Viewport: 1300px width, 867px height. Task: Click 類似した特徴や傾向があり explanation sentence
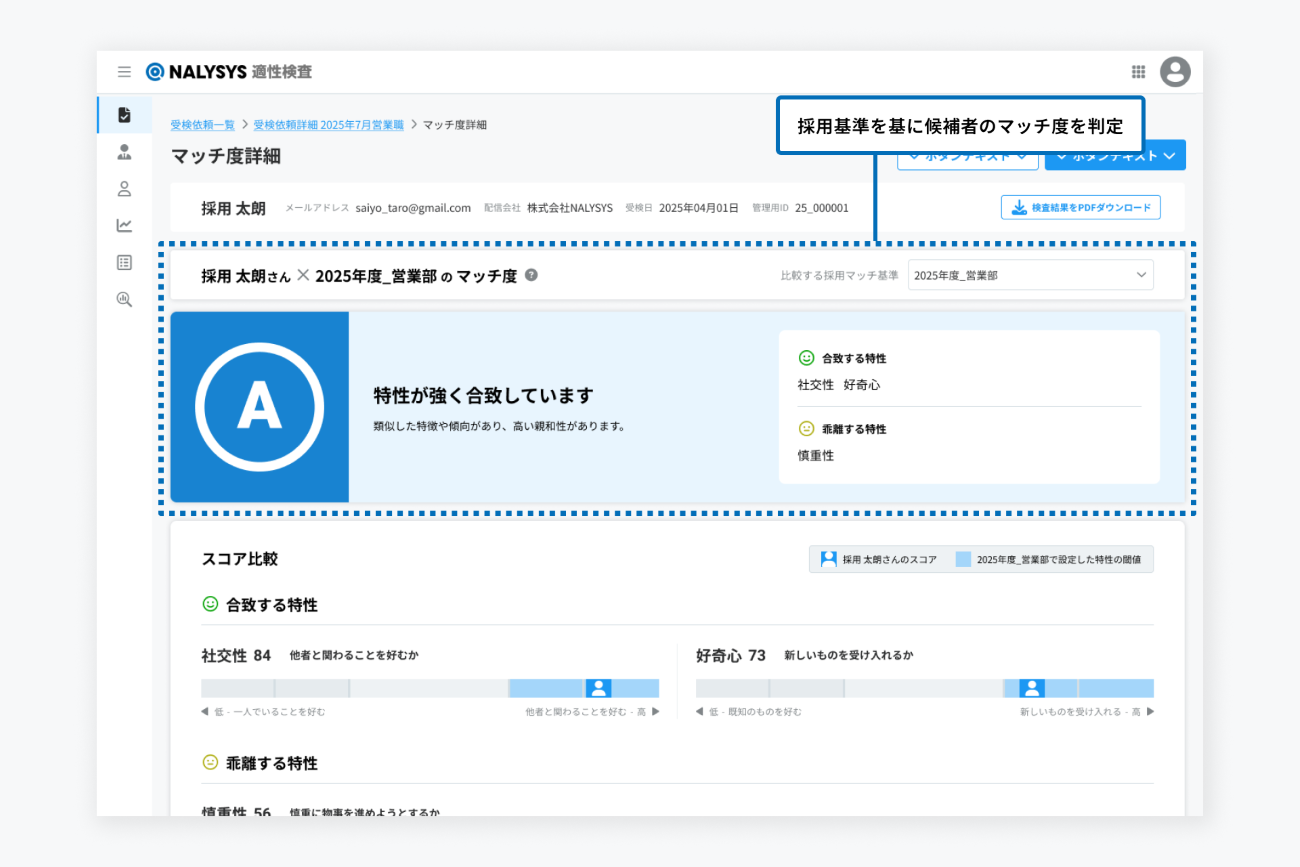coord(499,426)
